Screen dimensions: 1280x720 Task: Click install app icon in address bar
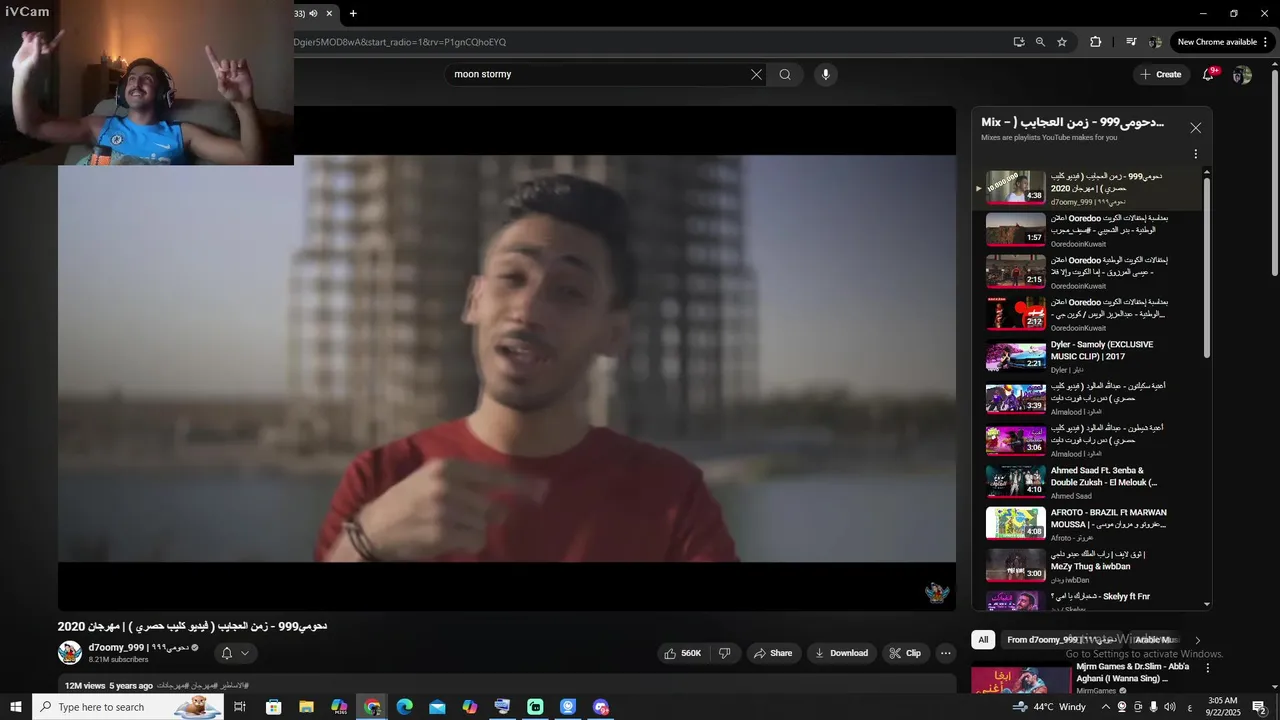(1018, 42)
